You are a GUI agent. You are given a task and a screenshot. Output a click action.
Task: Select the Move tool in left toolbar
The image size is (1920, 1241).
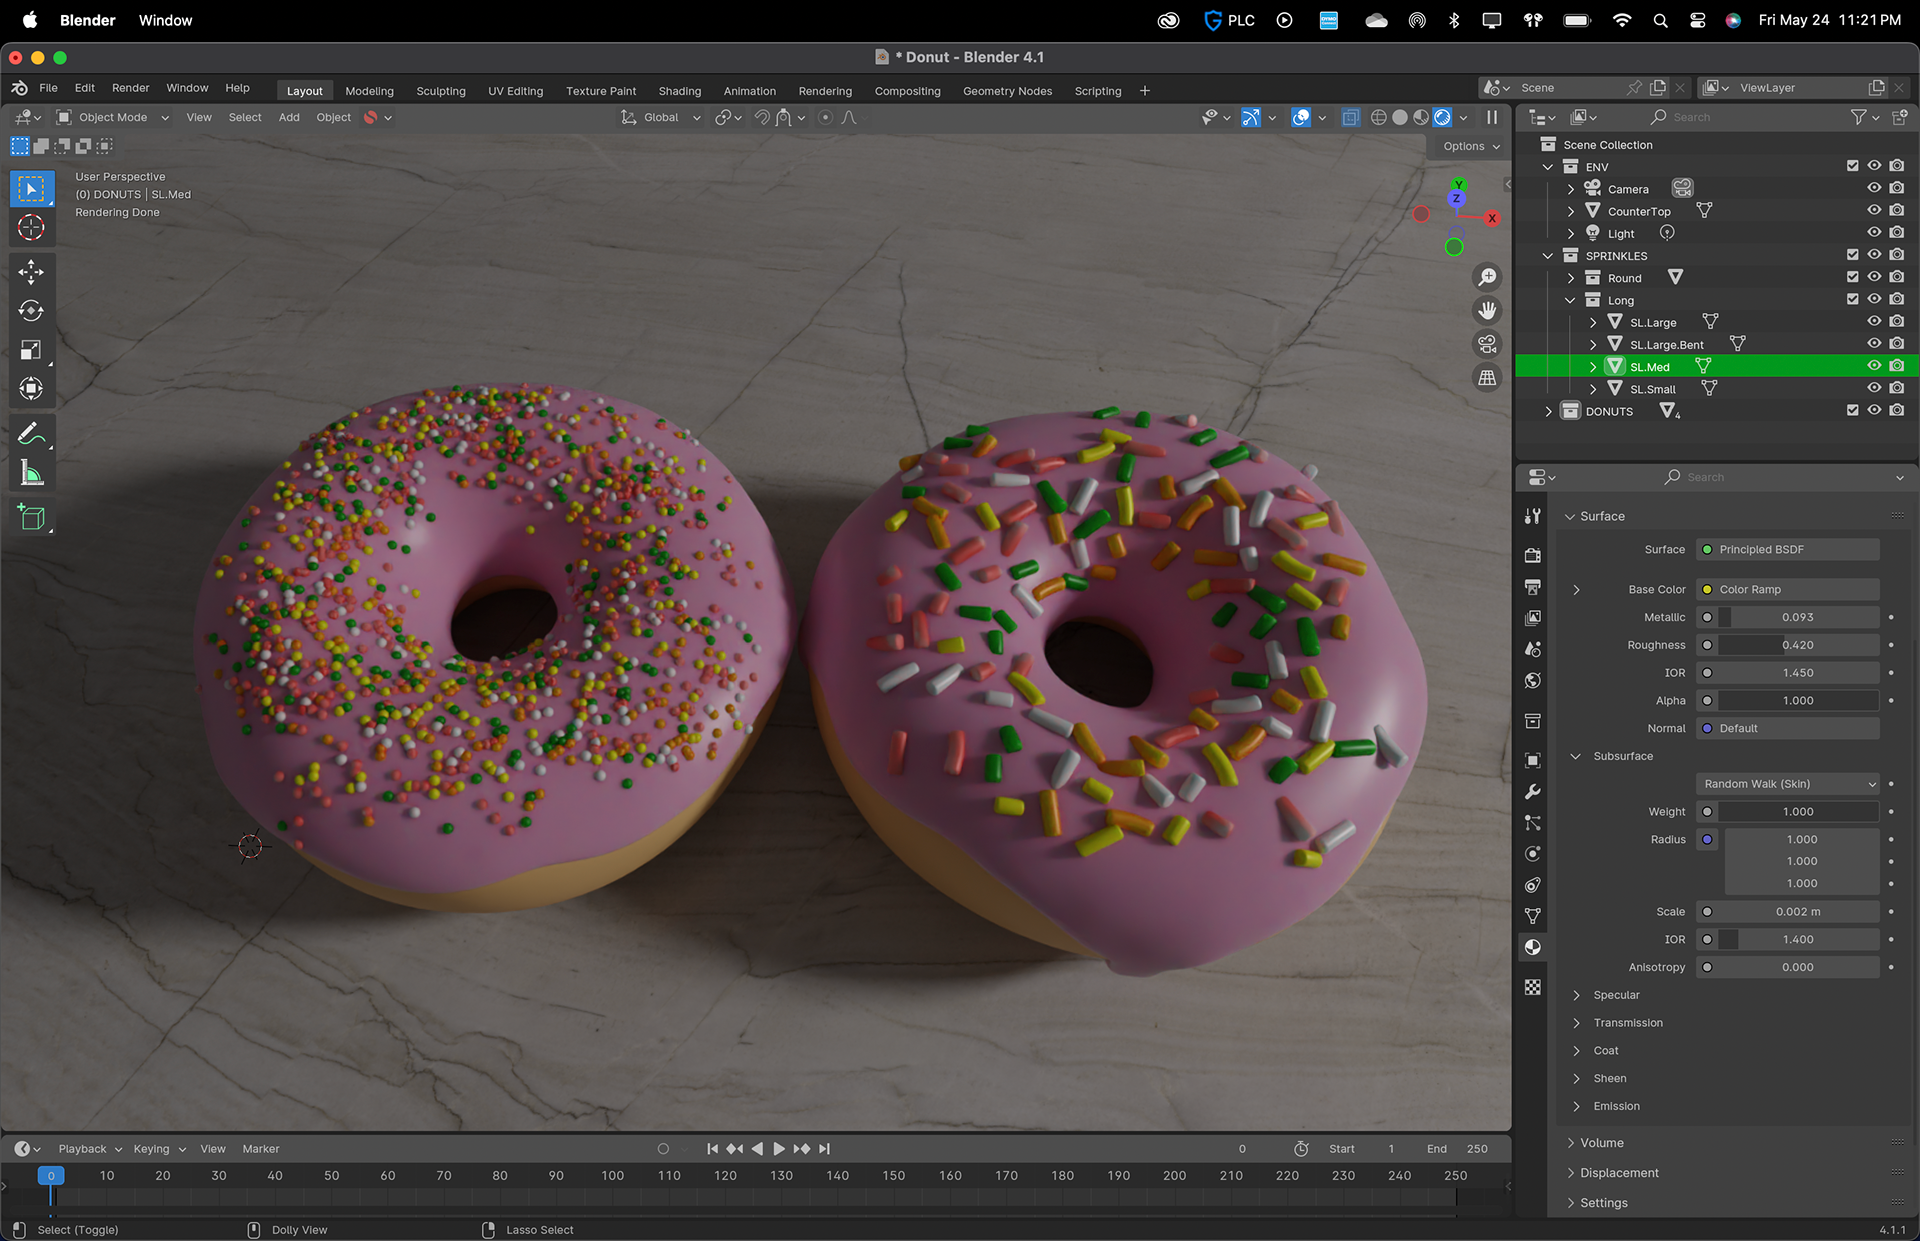pos(31,272)
